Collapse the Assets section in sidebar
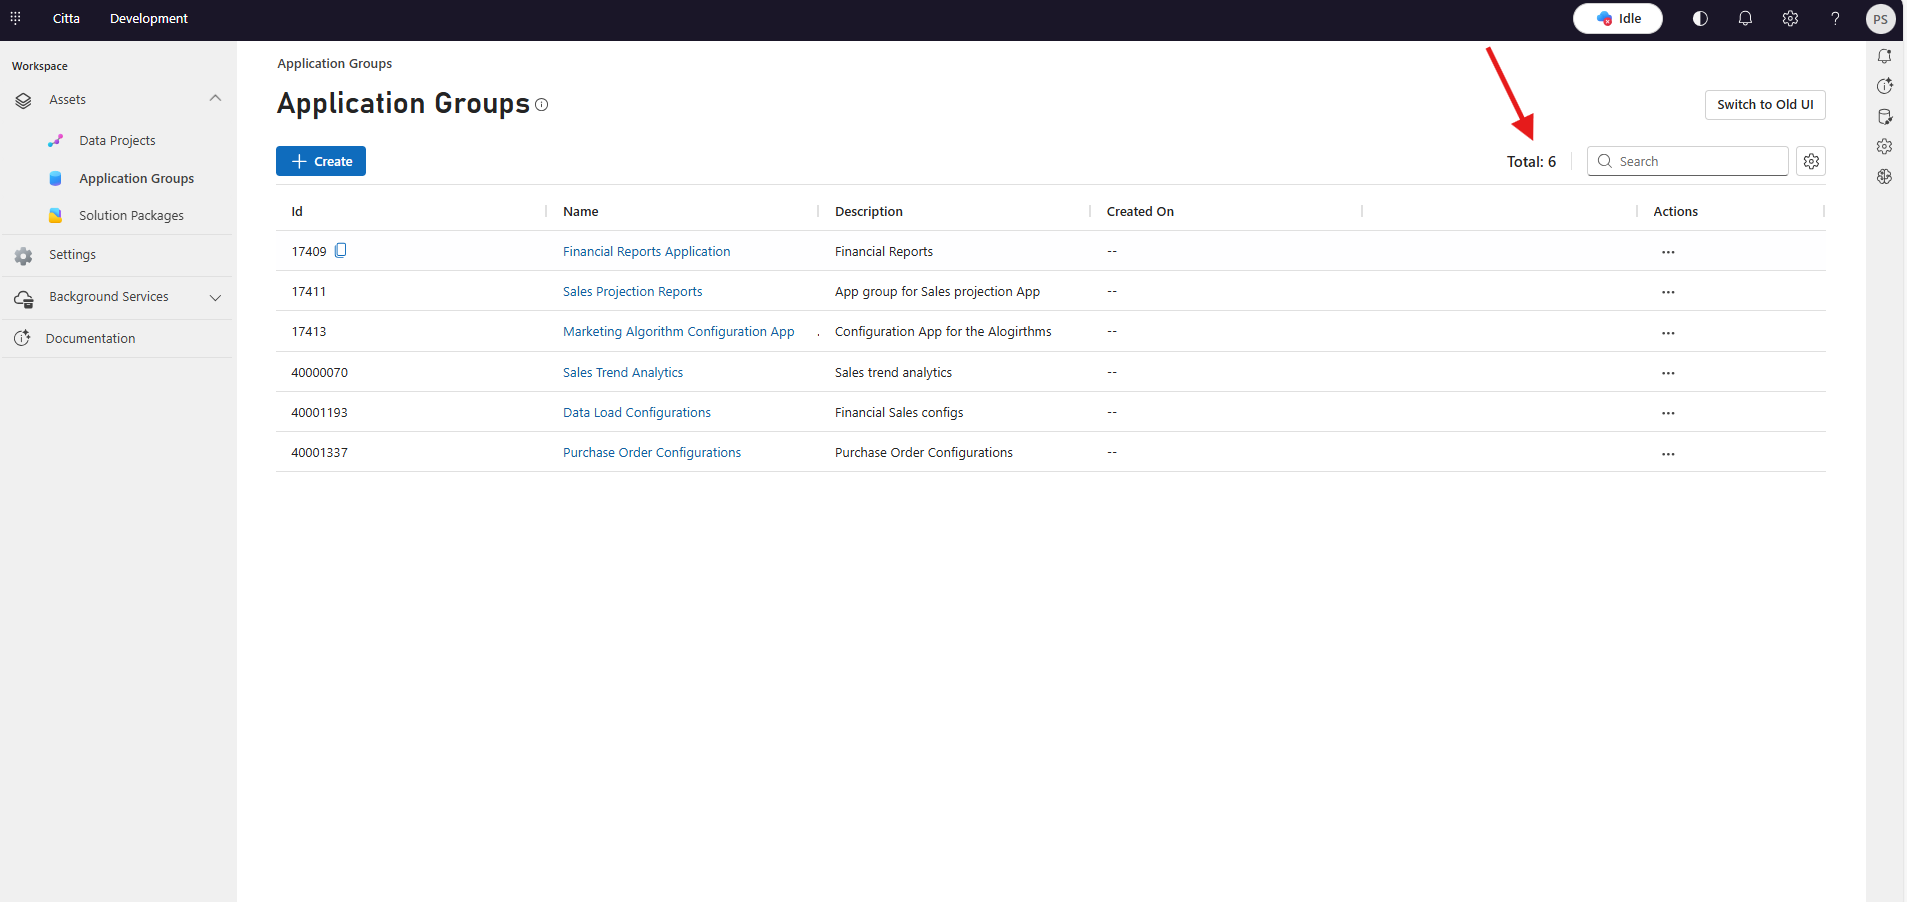The height and width of the screenshot is (902, 1907). click(x=215, y=99)
